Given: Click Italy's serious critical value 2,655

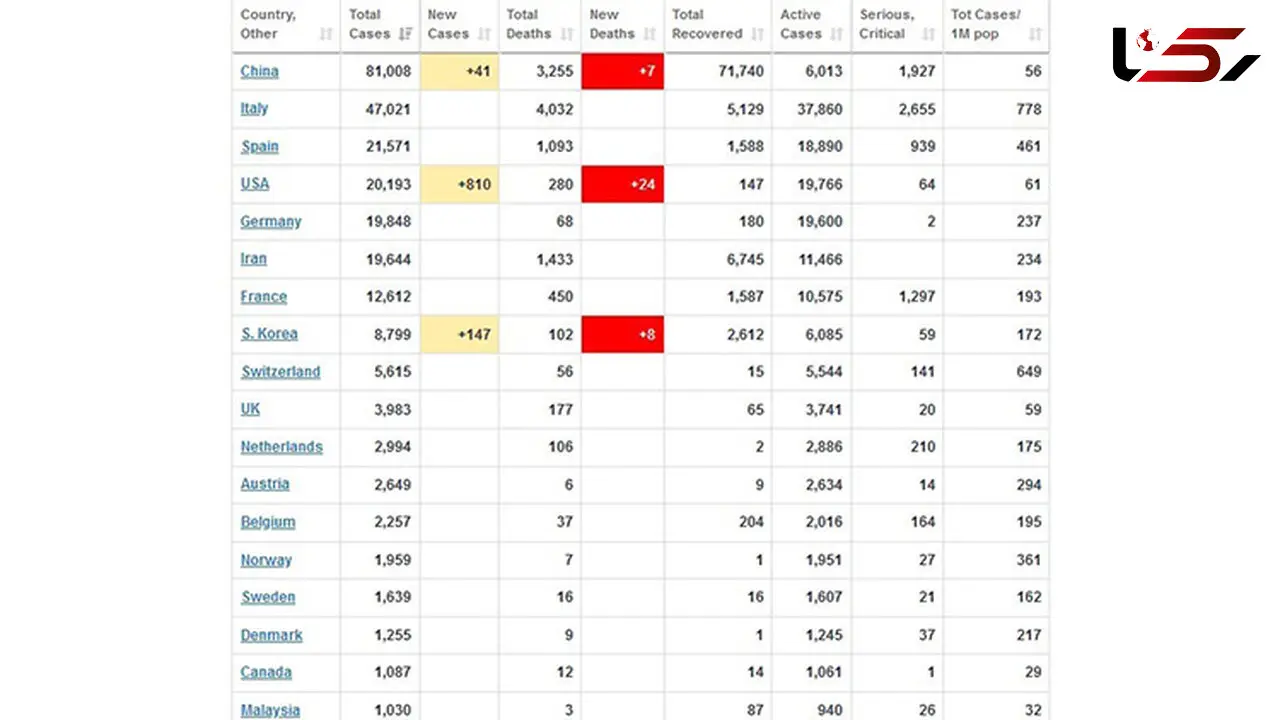Looking at the screenshot, I should click(x=916, y=109).
